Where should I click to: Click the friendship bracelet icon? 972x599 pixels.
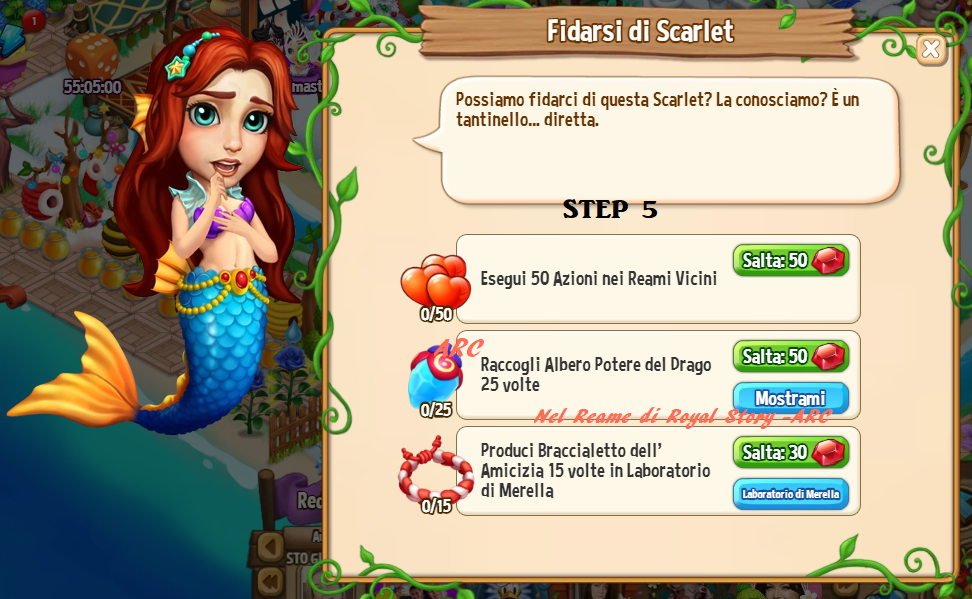(435, 471)
